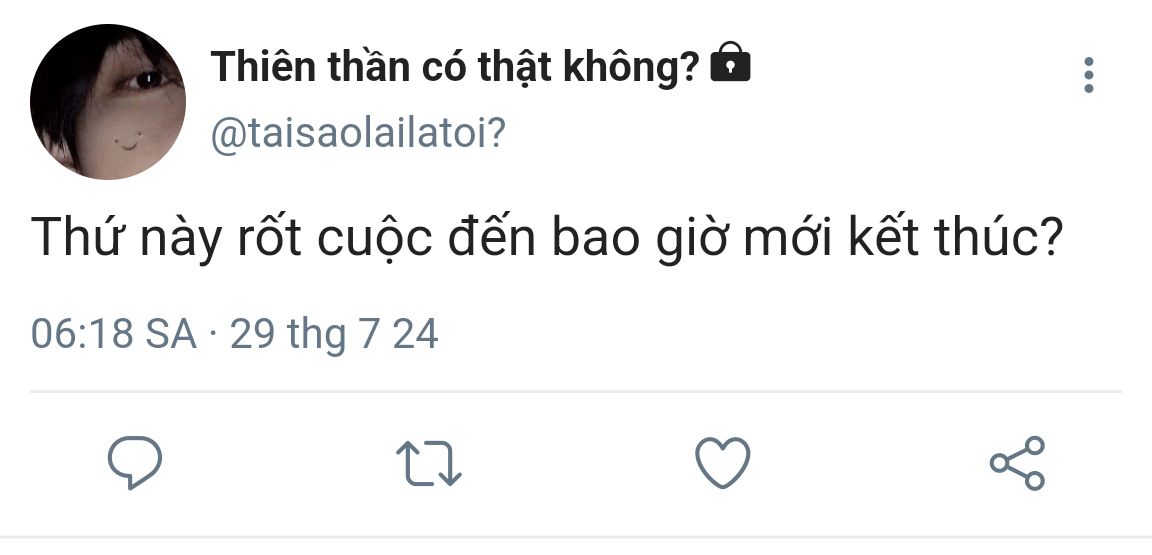1152x555 pixels.
Task: Click the words "kết thúc?" in the tweet
Action: click(x=955, y=237)
